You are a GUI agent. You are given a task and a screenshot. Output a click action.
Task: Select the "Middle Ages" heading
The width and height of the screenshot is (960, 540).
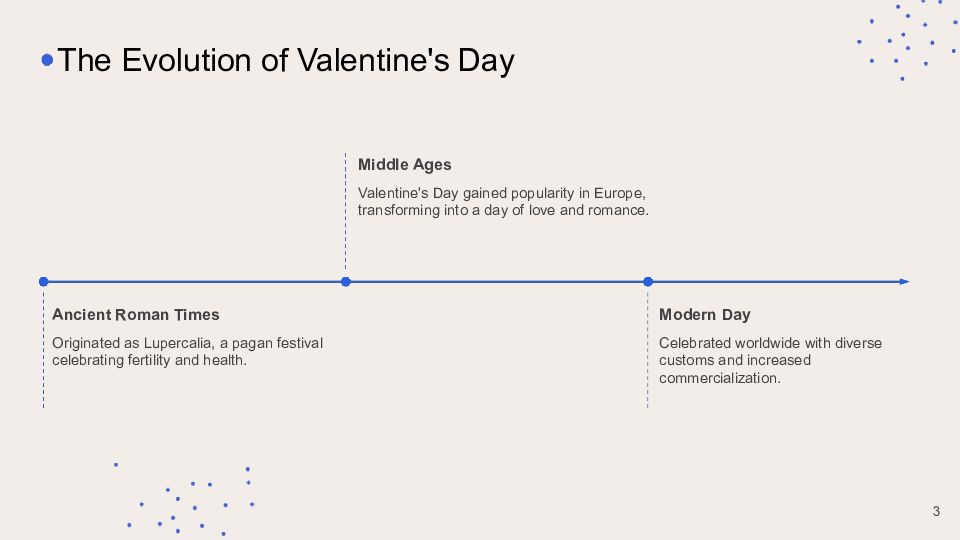[405, 165]
